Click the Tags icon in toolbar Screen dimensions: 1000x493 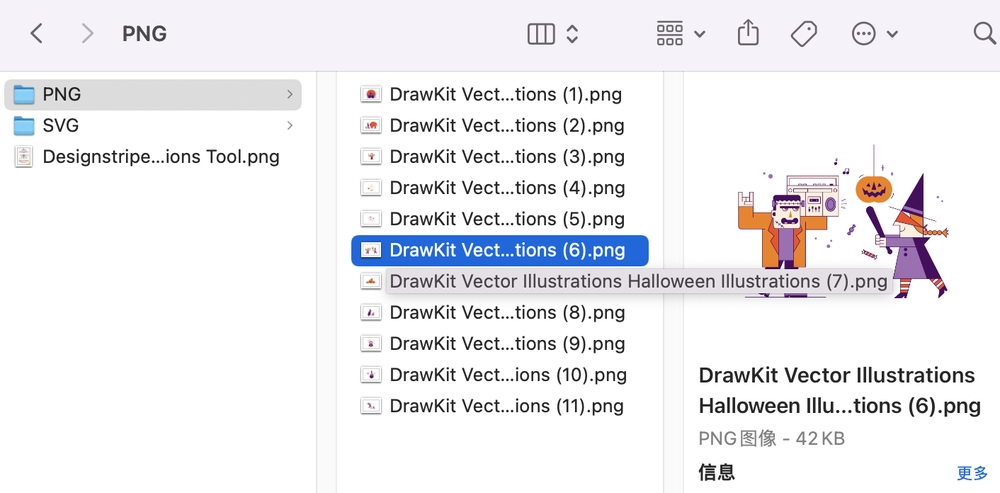tap(804, 34)
